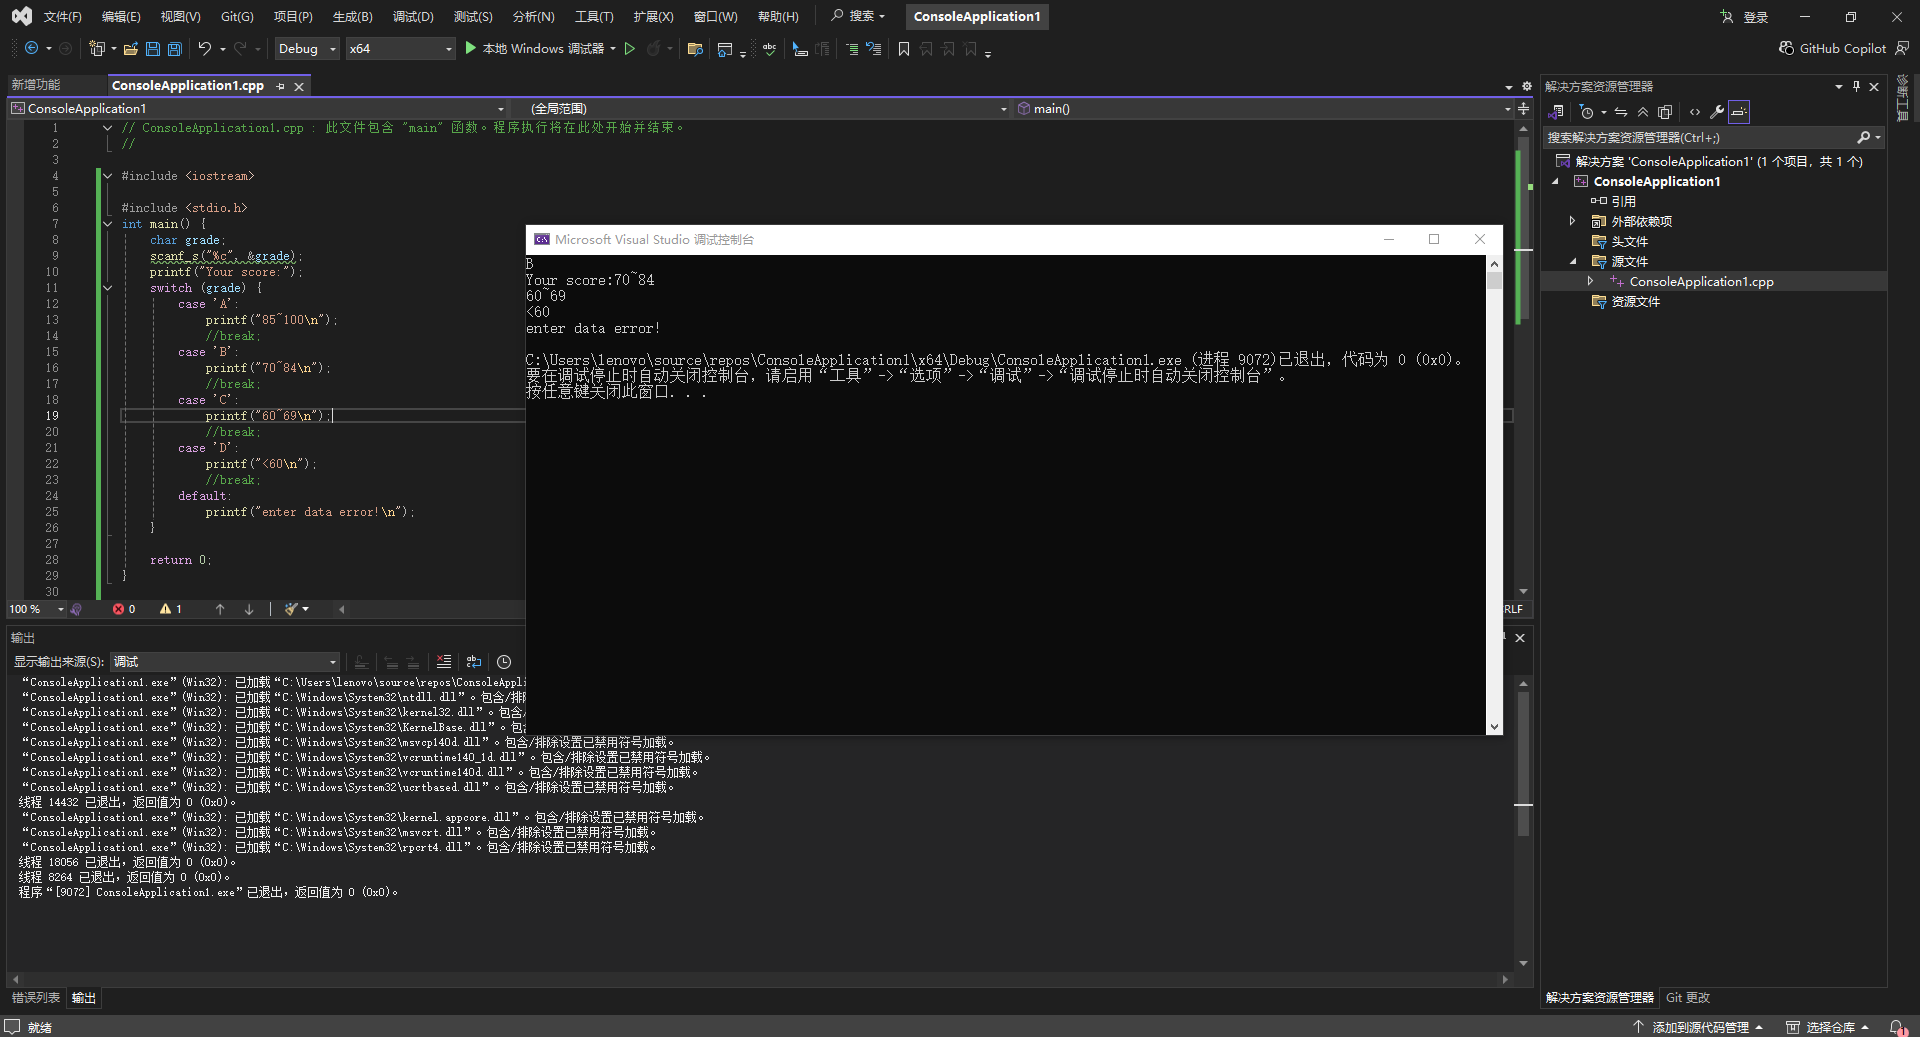The width and height of the screenshot is (1920, 1037).
Task: Click 选择仓库 in the status bar
Action: coord(1828,1027)
